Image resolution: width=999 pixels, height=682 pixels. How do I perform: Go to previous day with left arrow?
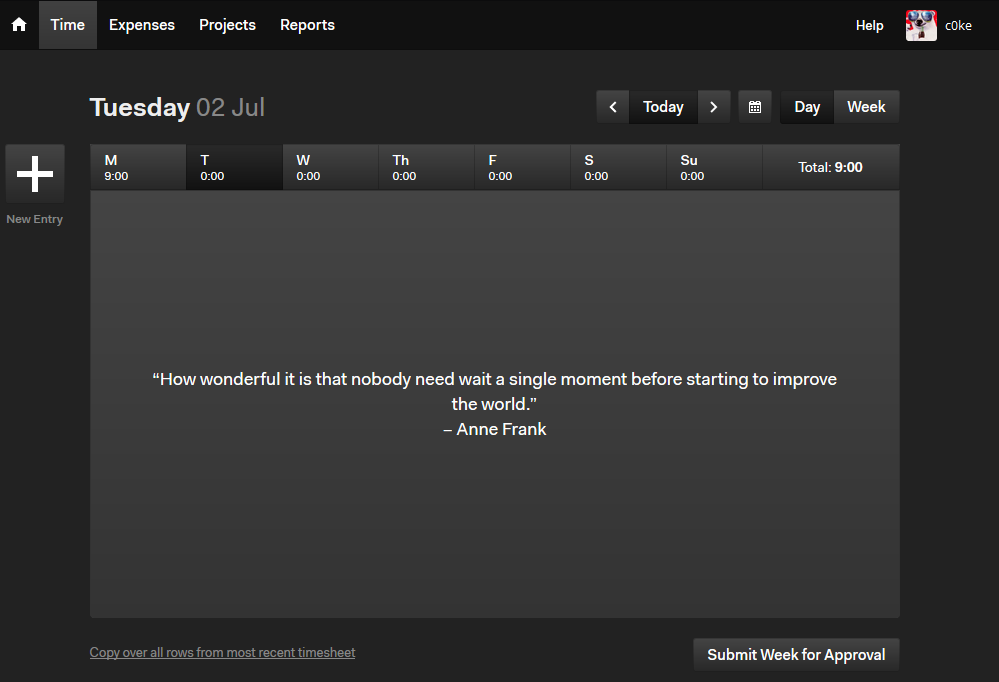613,107
